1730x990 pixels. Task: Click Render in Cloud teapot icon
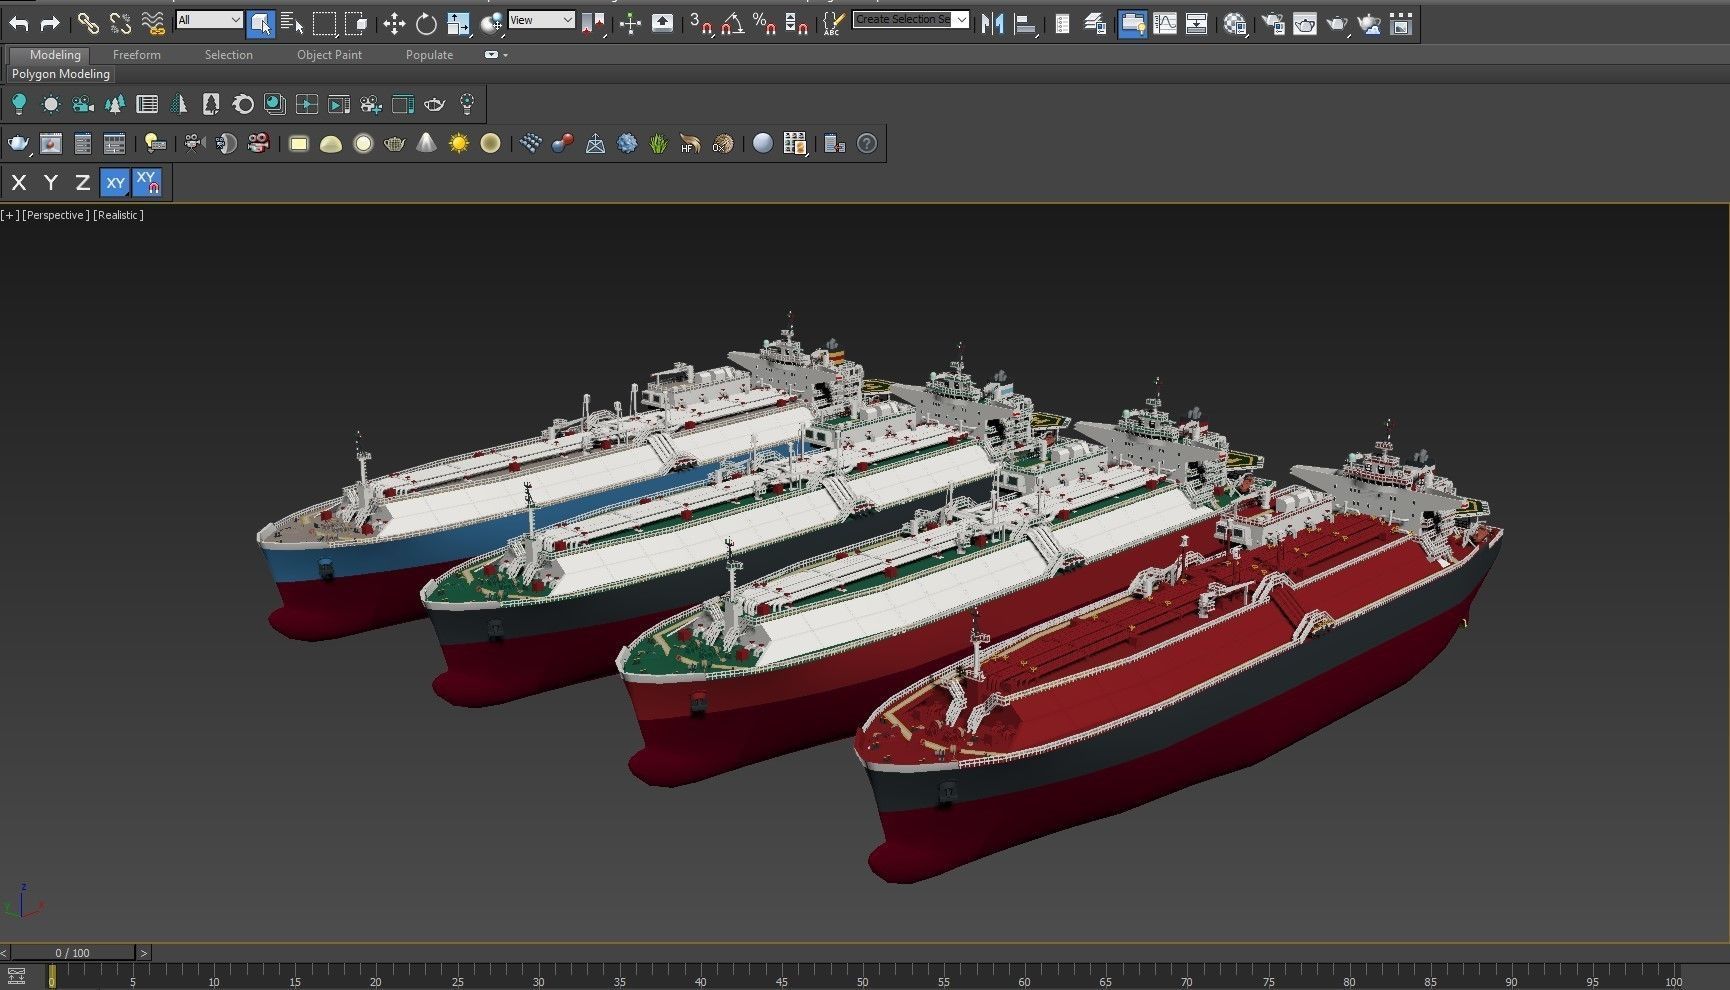pos(1369,24)
